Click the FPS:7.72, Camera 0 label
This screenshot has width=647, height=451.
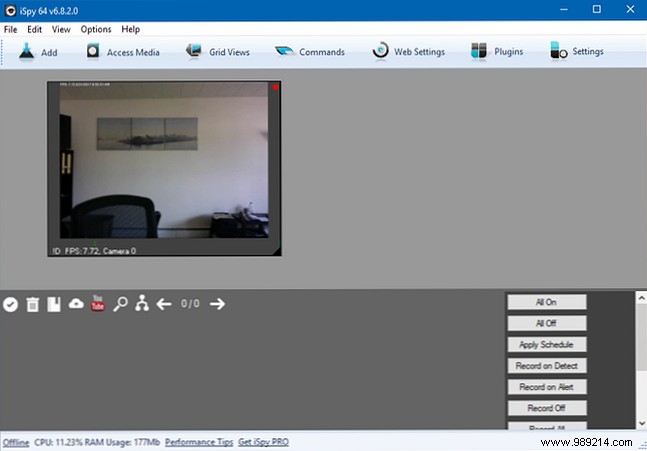(x=100, y=251)
